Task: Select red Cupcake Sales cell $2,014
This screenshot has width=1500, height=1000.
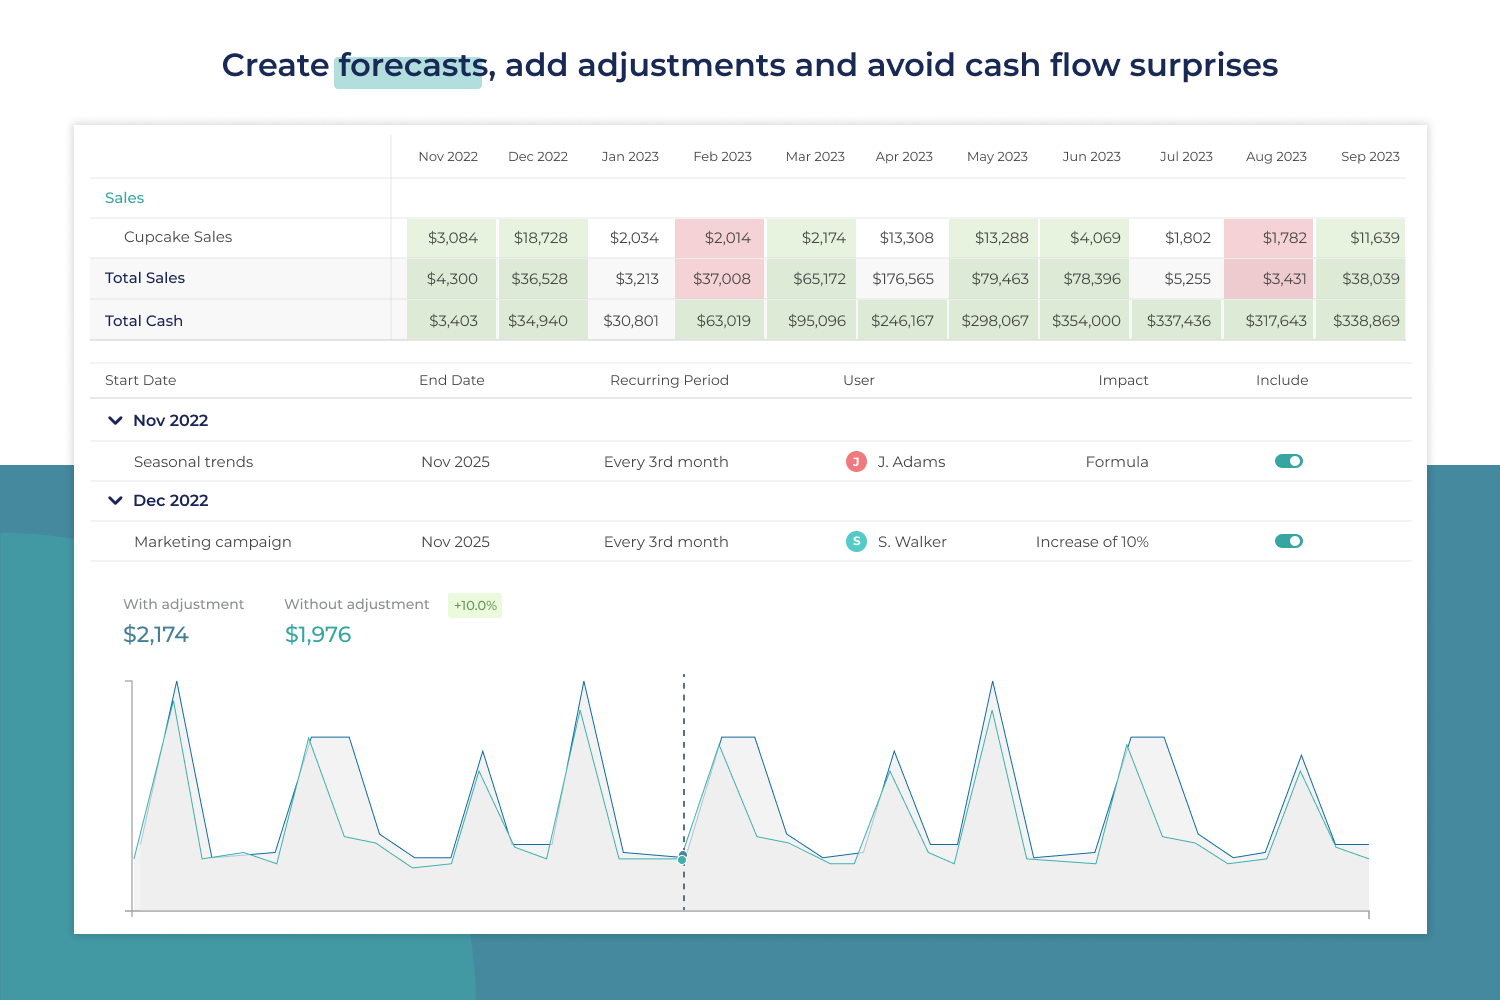Action: (720, 238)
